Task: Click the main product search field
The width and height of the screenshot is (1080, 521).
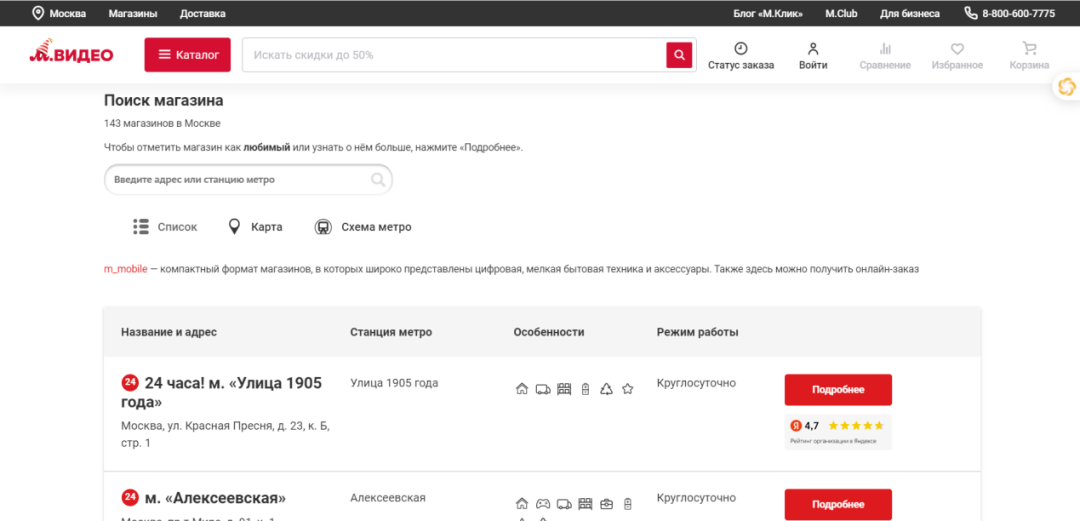Action: point(455,55)
